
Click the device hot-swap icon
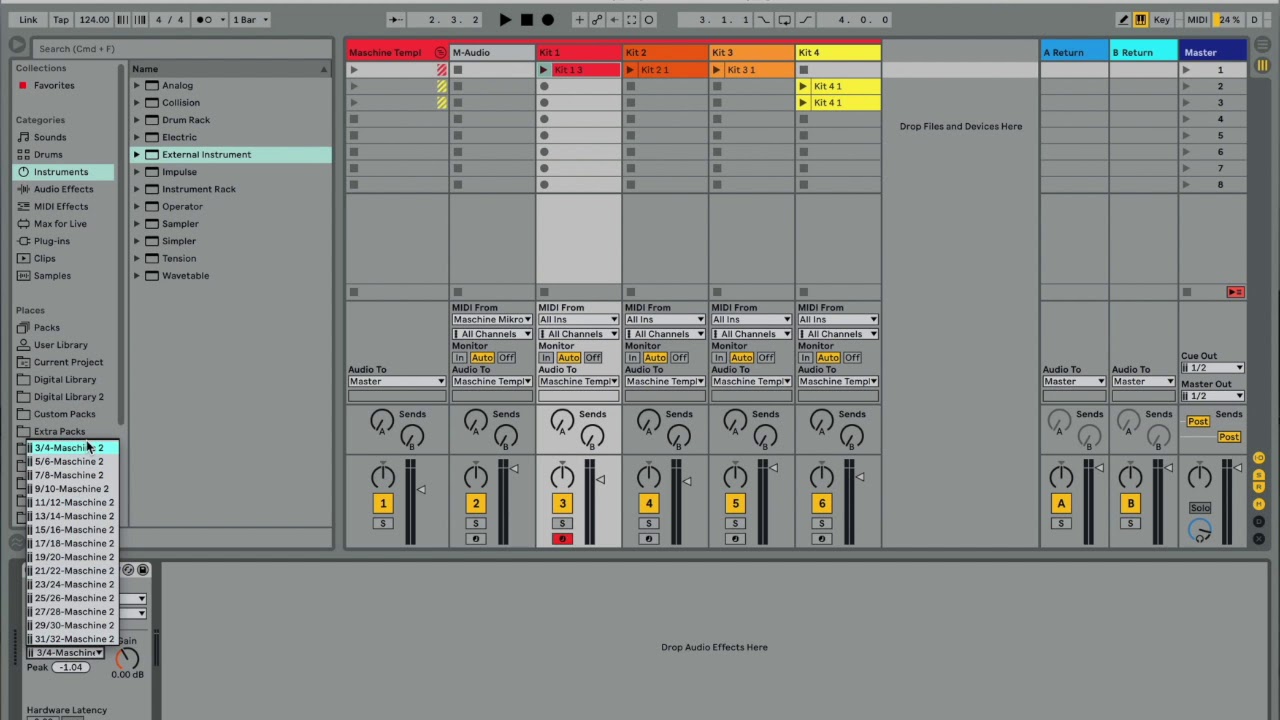tap(127, 570)
